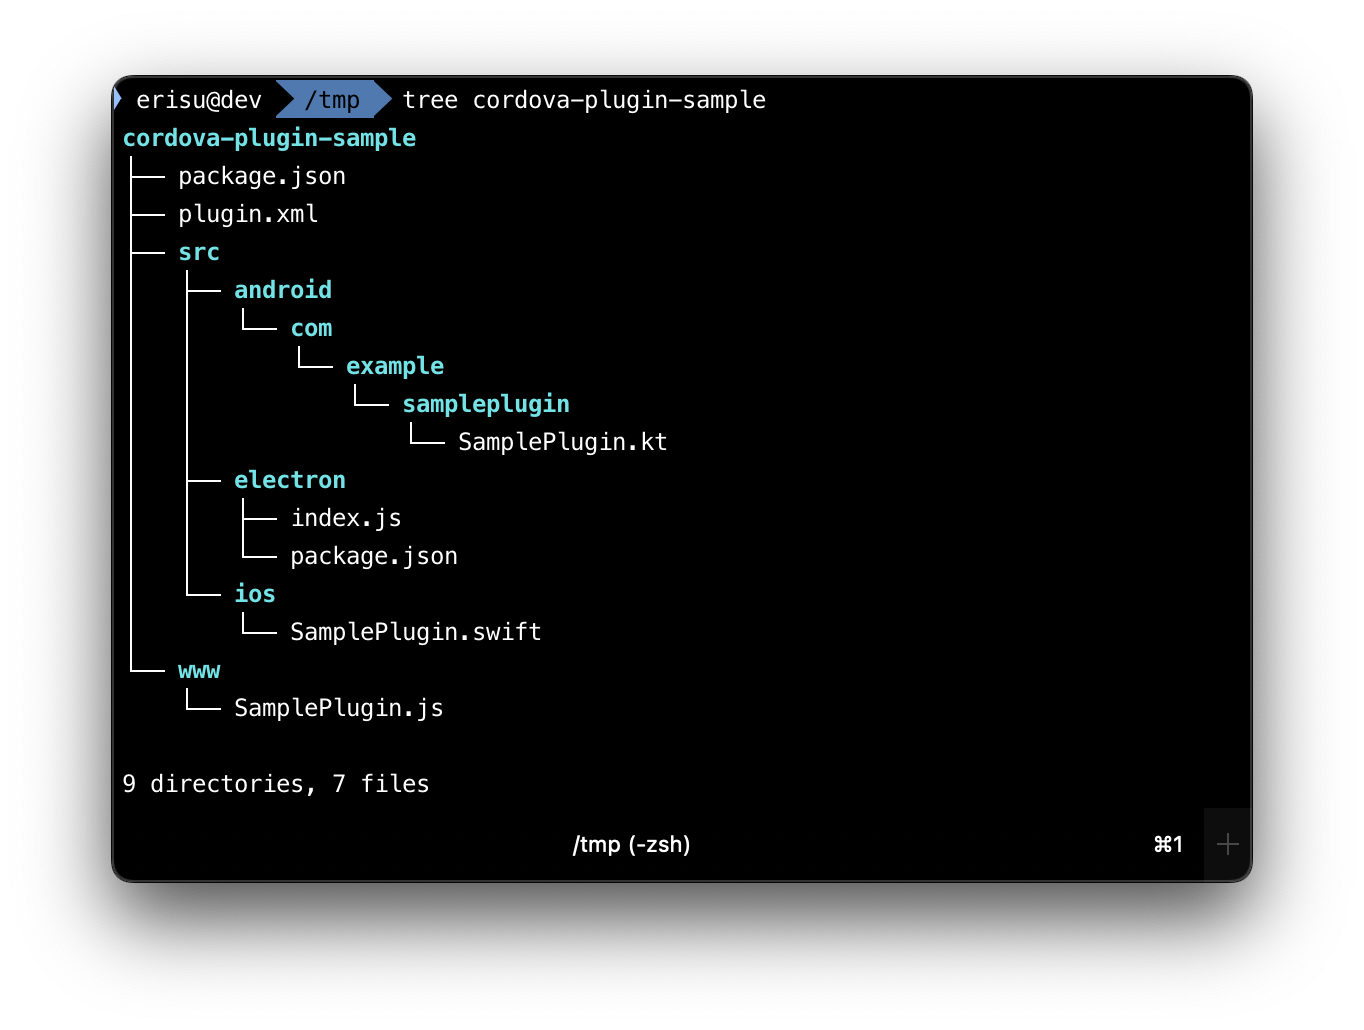Click the ios directory name
Viewport: 1364px width, 1030px height.
(x=255, y=594)
